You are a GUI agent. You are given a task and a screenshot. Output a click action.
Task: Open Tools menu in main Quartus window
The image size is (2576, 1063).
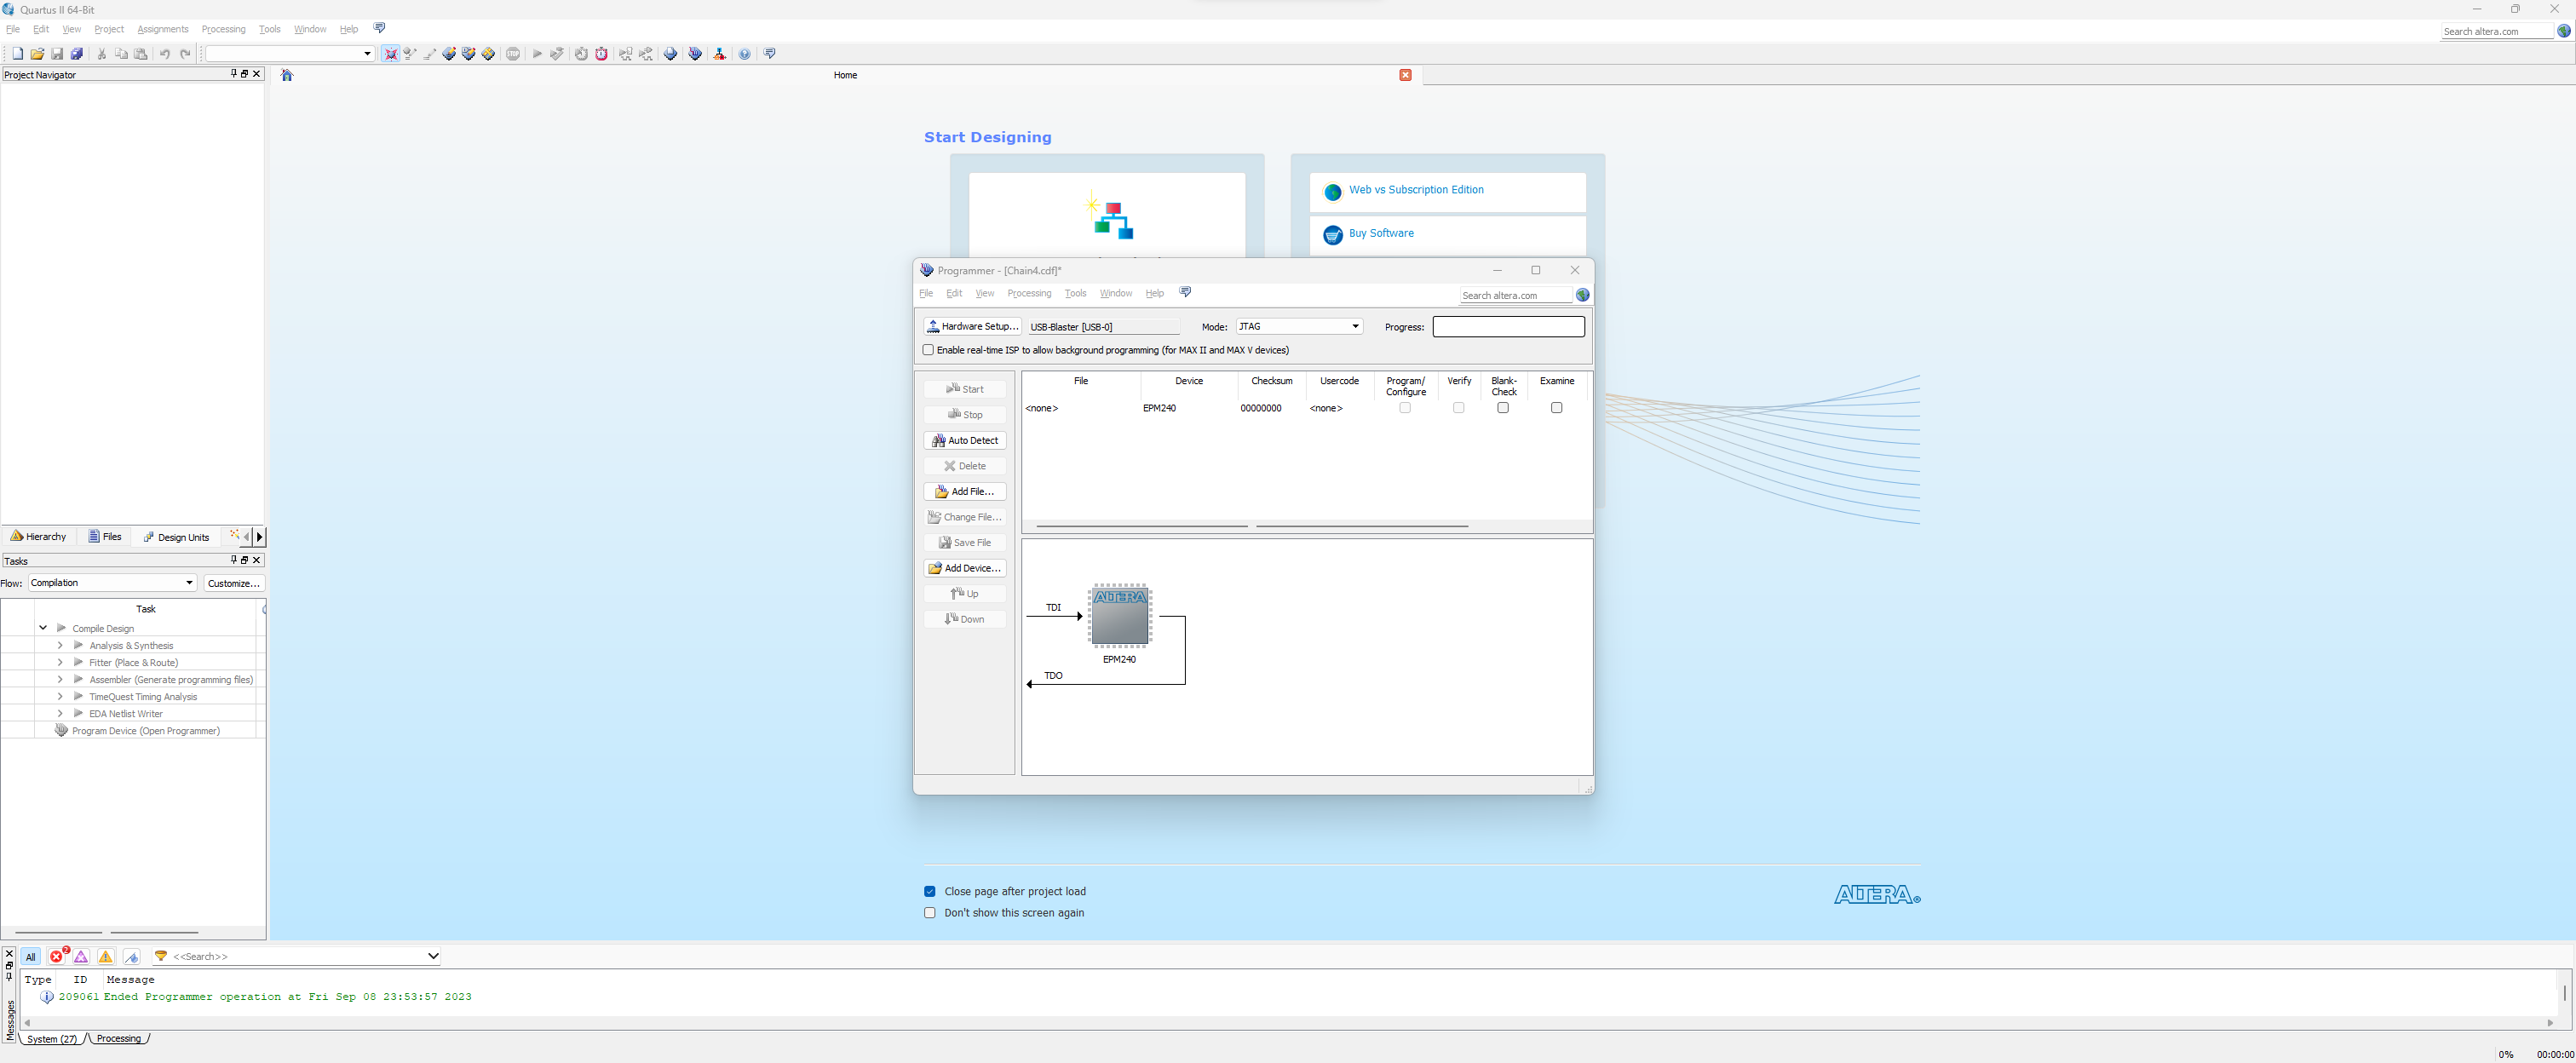pyautogui.click(x=269, y=29)
